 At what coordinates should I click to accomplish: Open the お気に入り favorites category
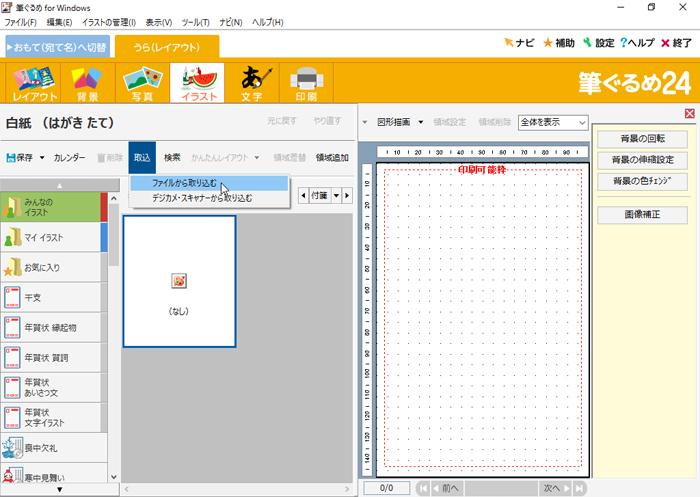click(x=50, y=266)
